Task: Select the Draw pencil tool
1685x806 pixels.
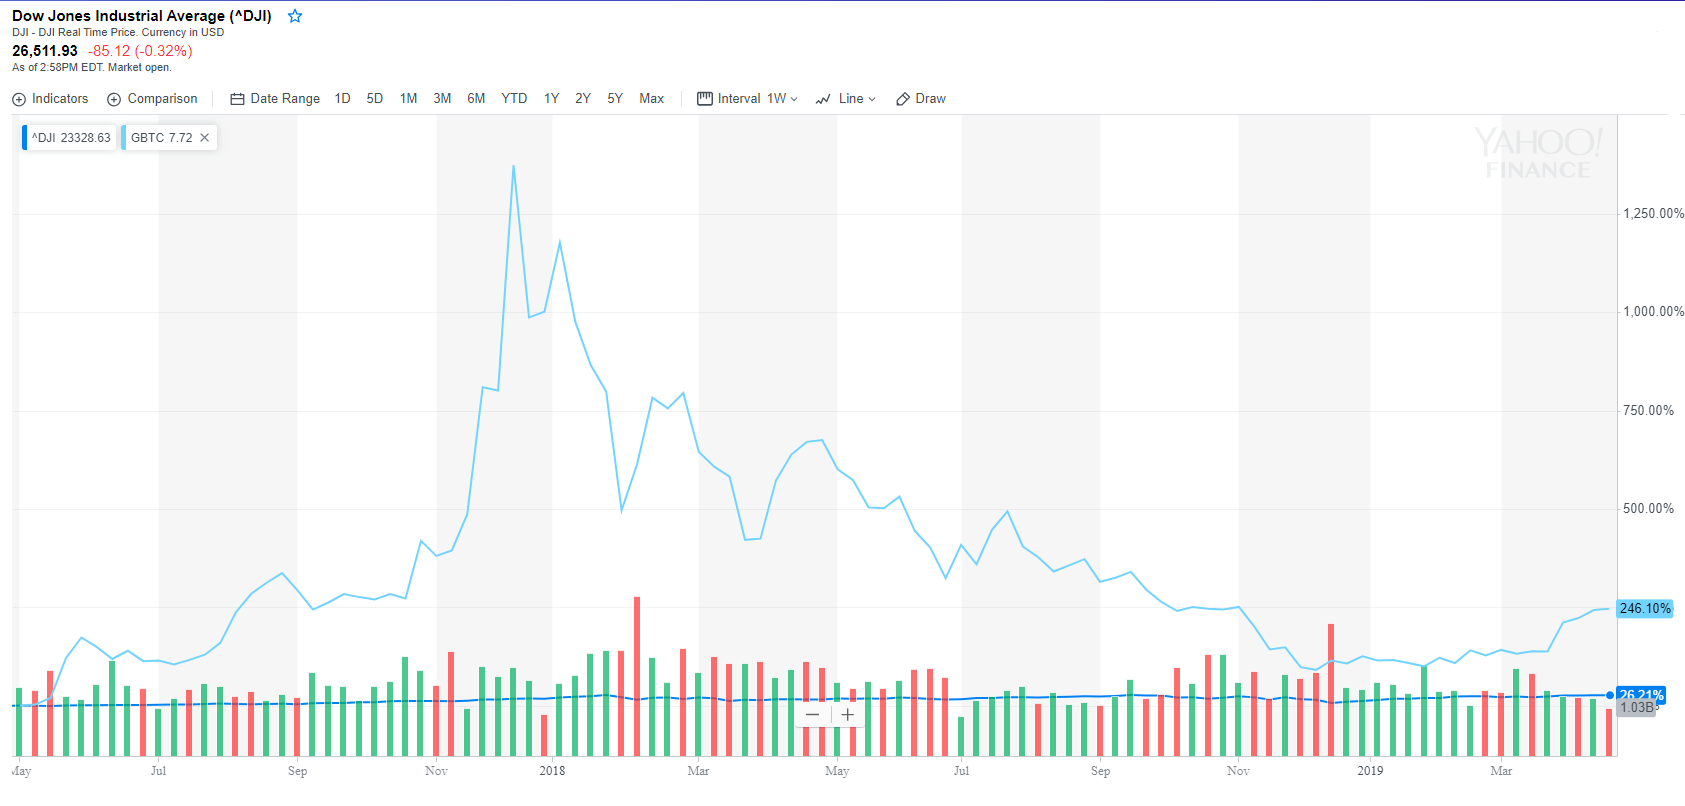Action: [903, 99]
